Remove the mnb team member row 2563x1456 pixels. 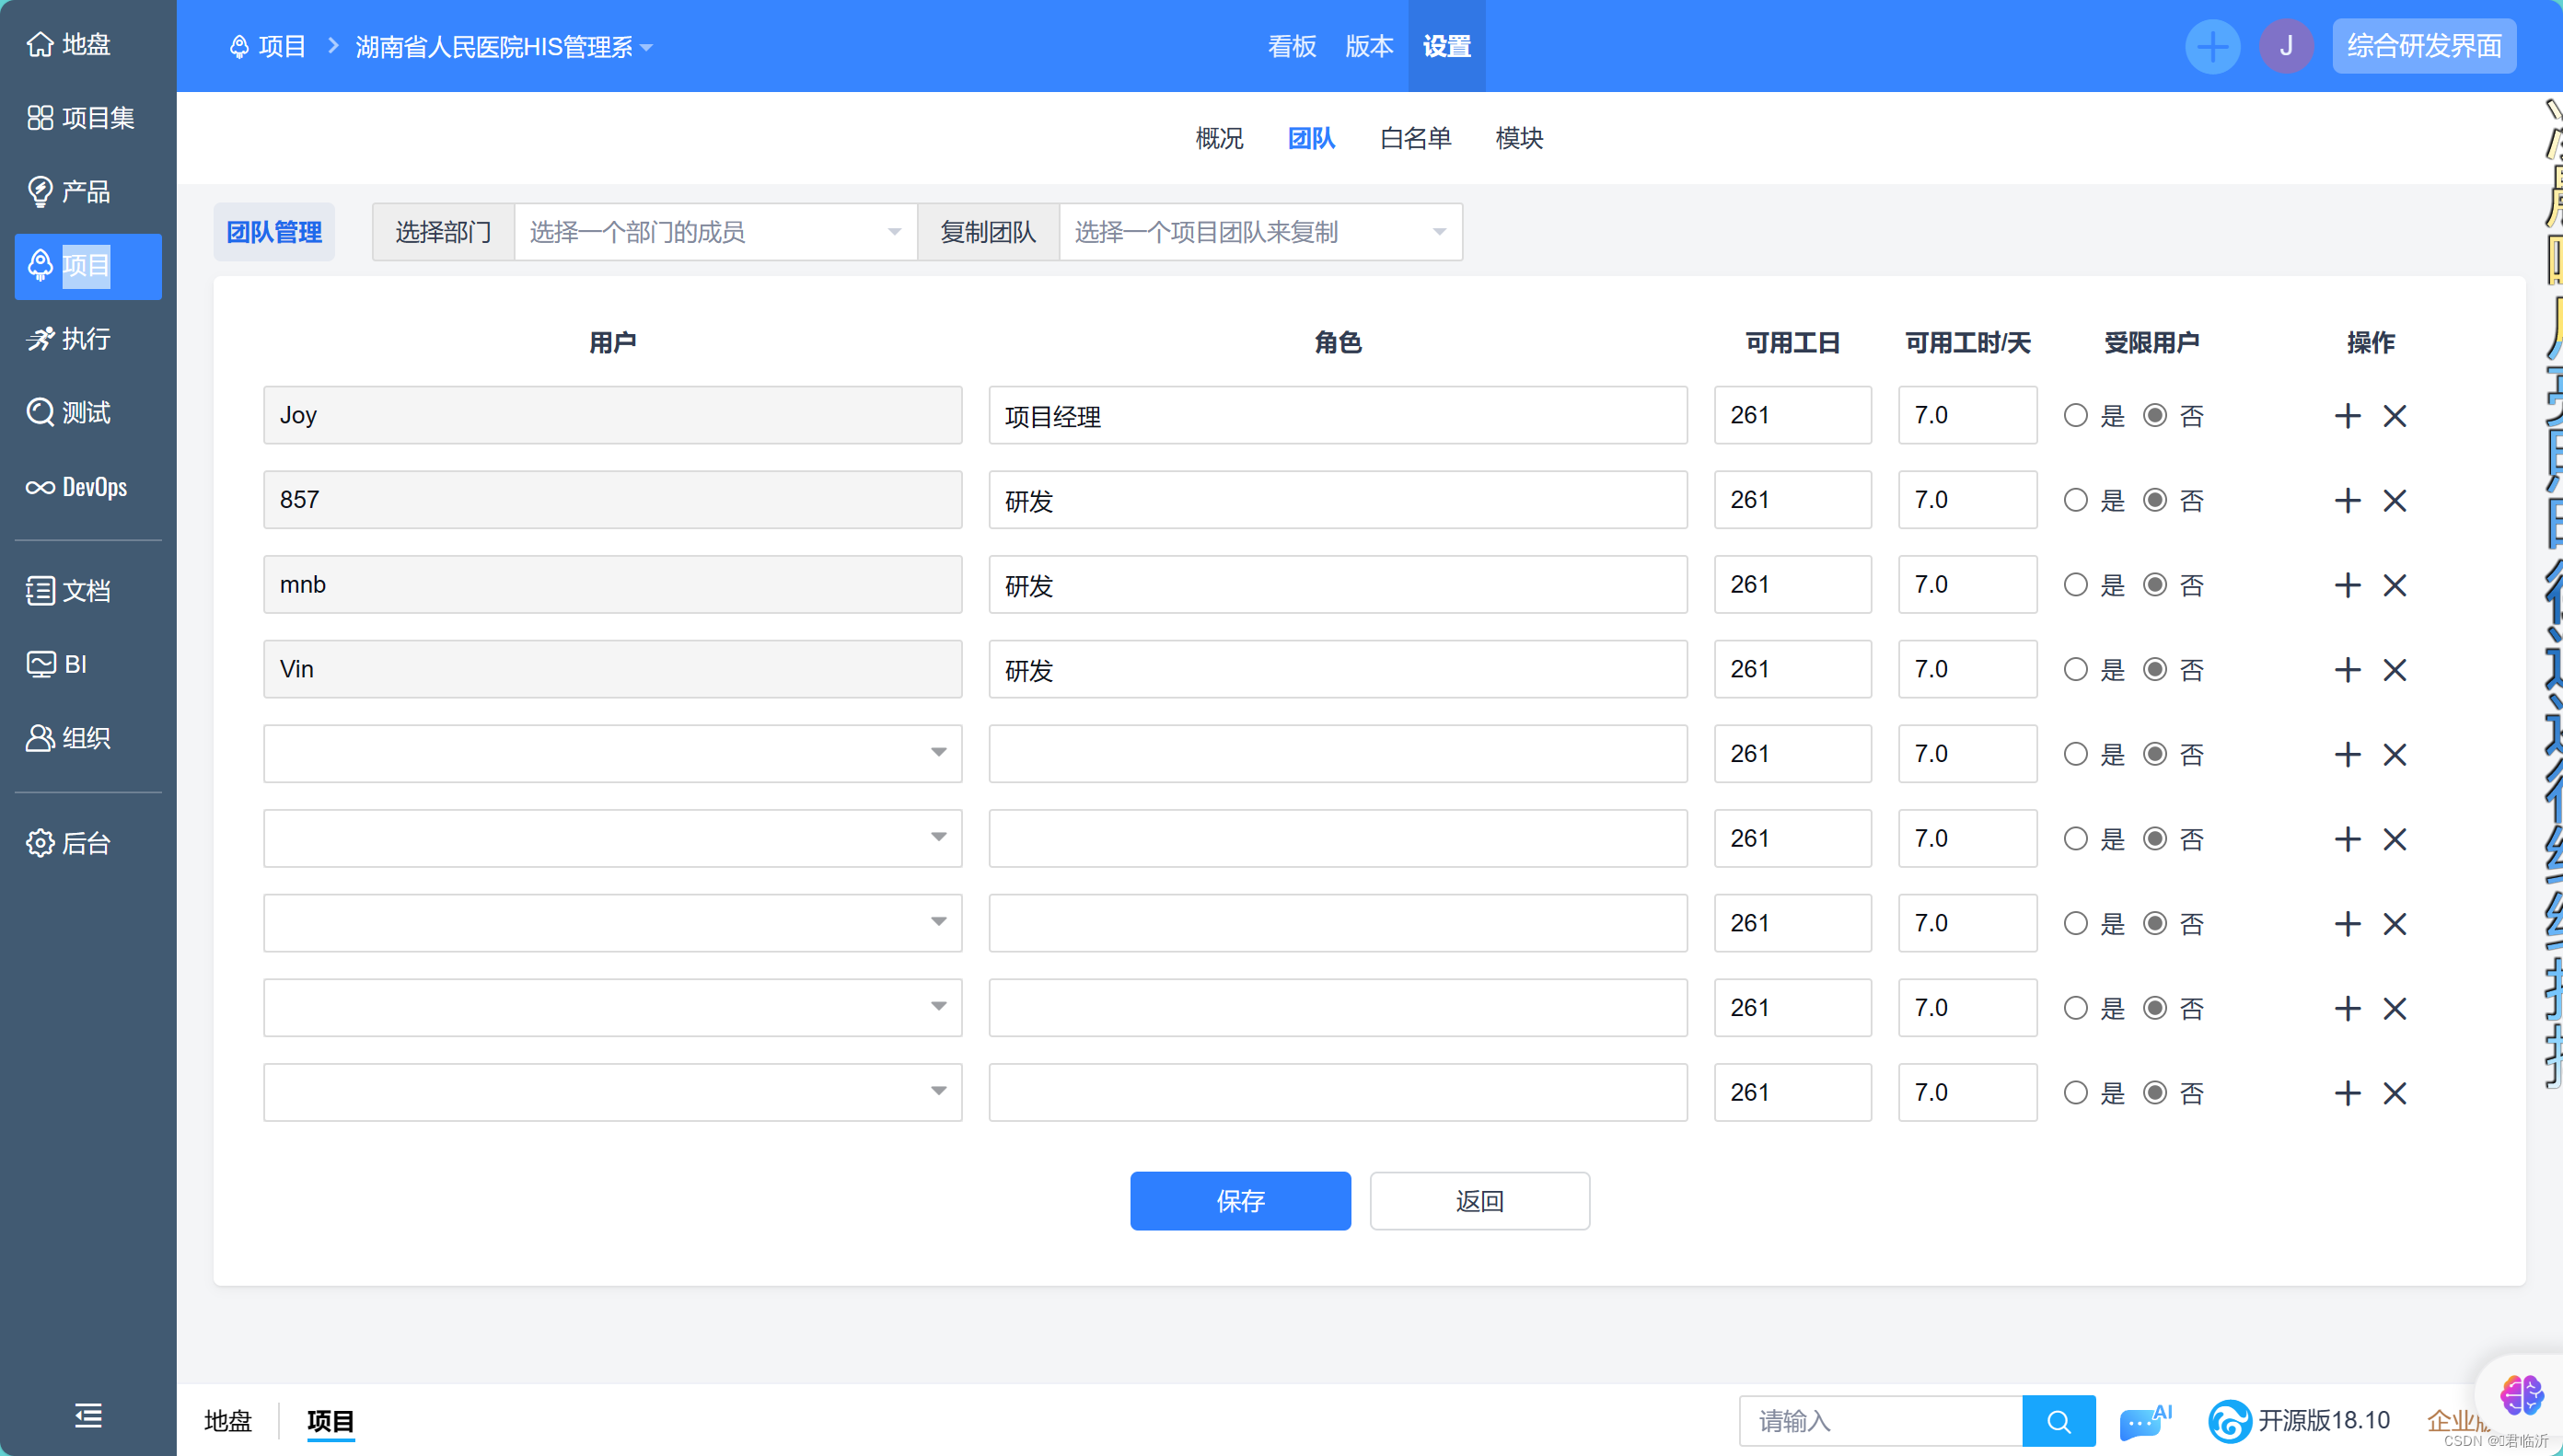[2394, 585]
